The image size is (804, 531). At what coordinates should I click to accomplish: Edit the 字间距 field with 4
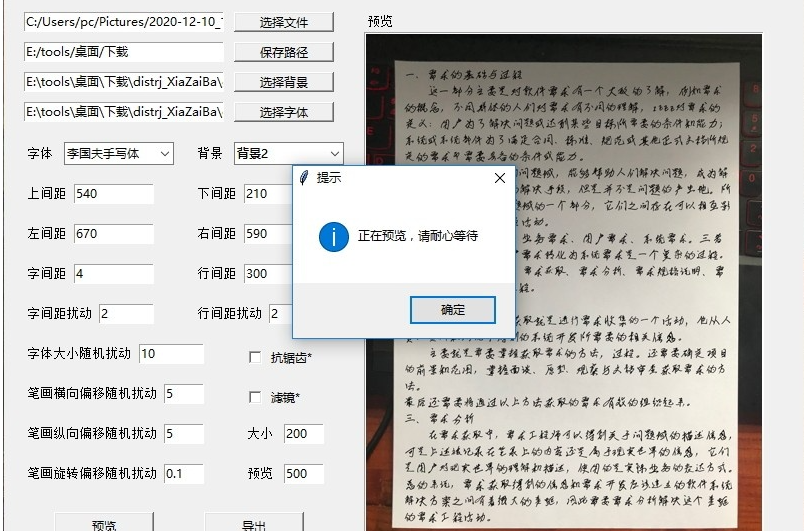pos(114,273)
